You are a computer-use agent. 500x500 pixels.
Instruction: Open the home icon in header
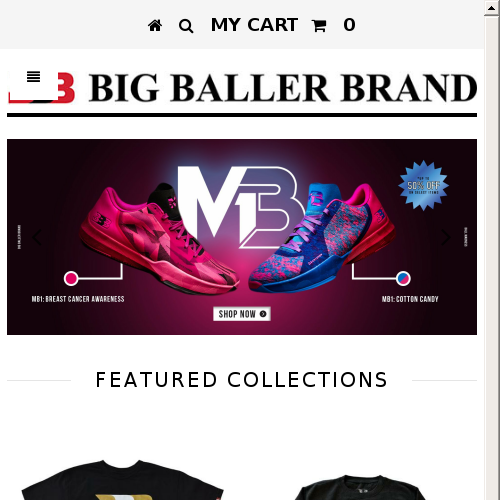(155, 26)
